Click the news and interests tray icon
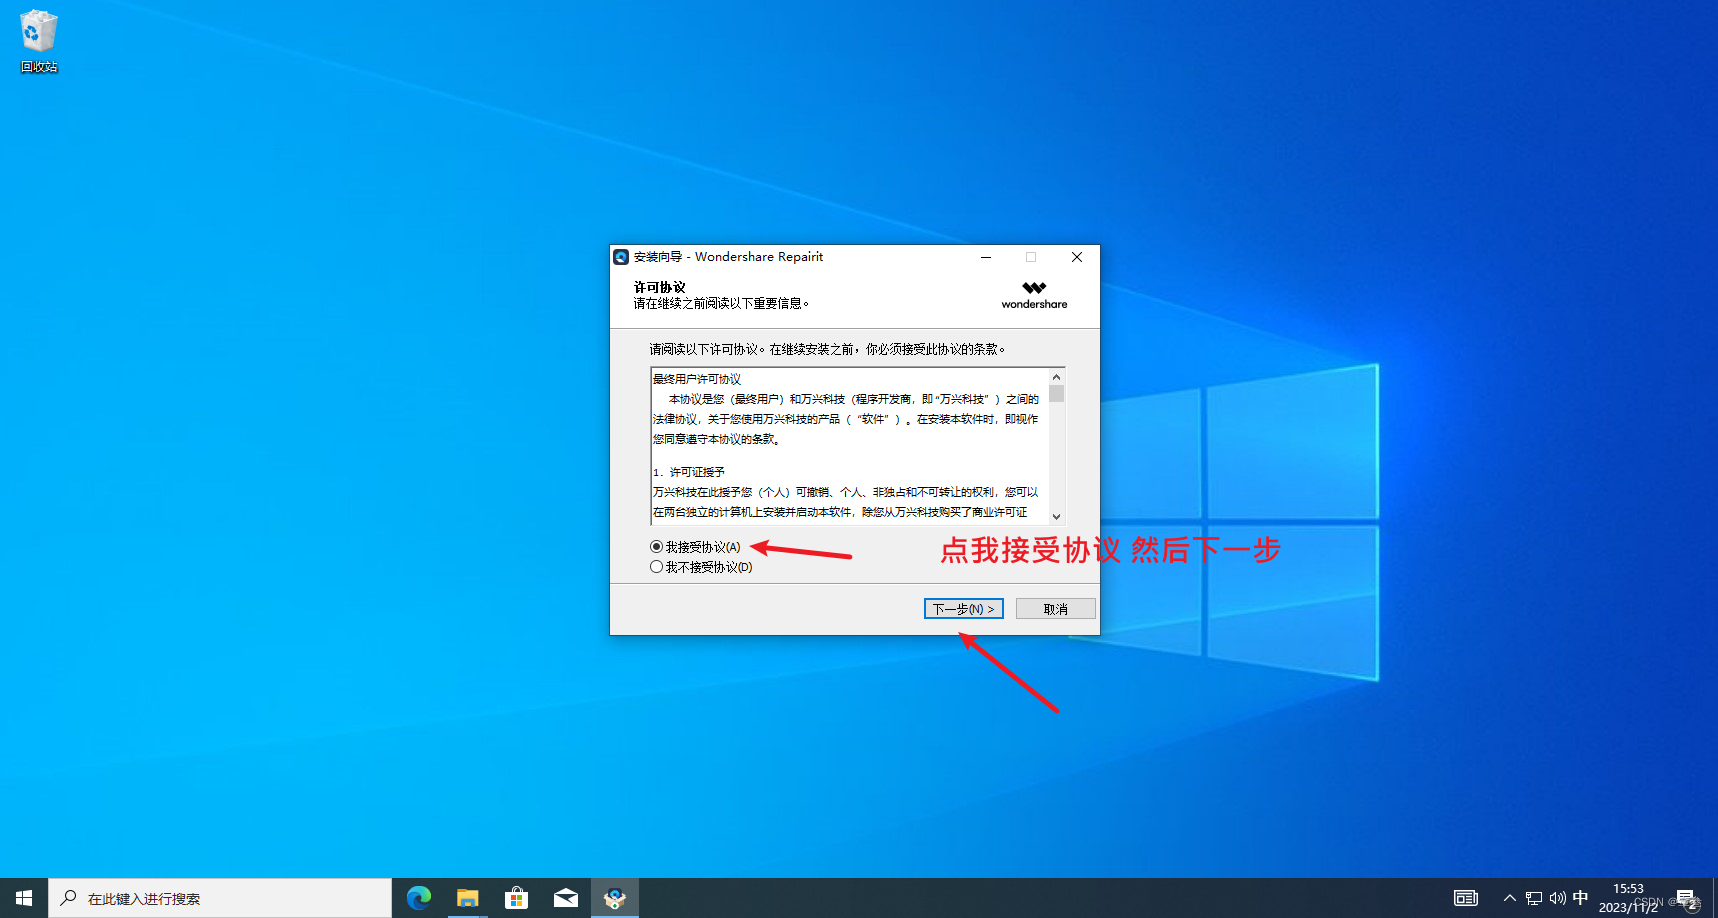 pyautogui.click(x=1465, y=898)
